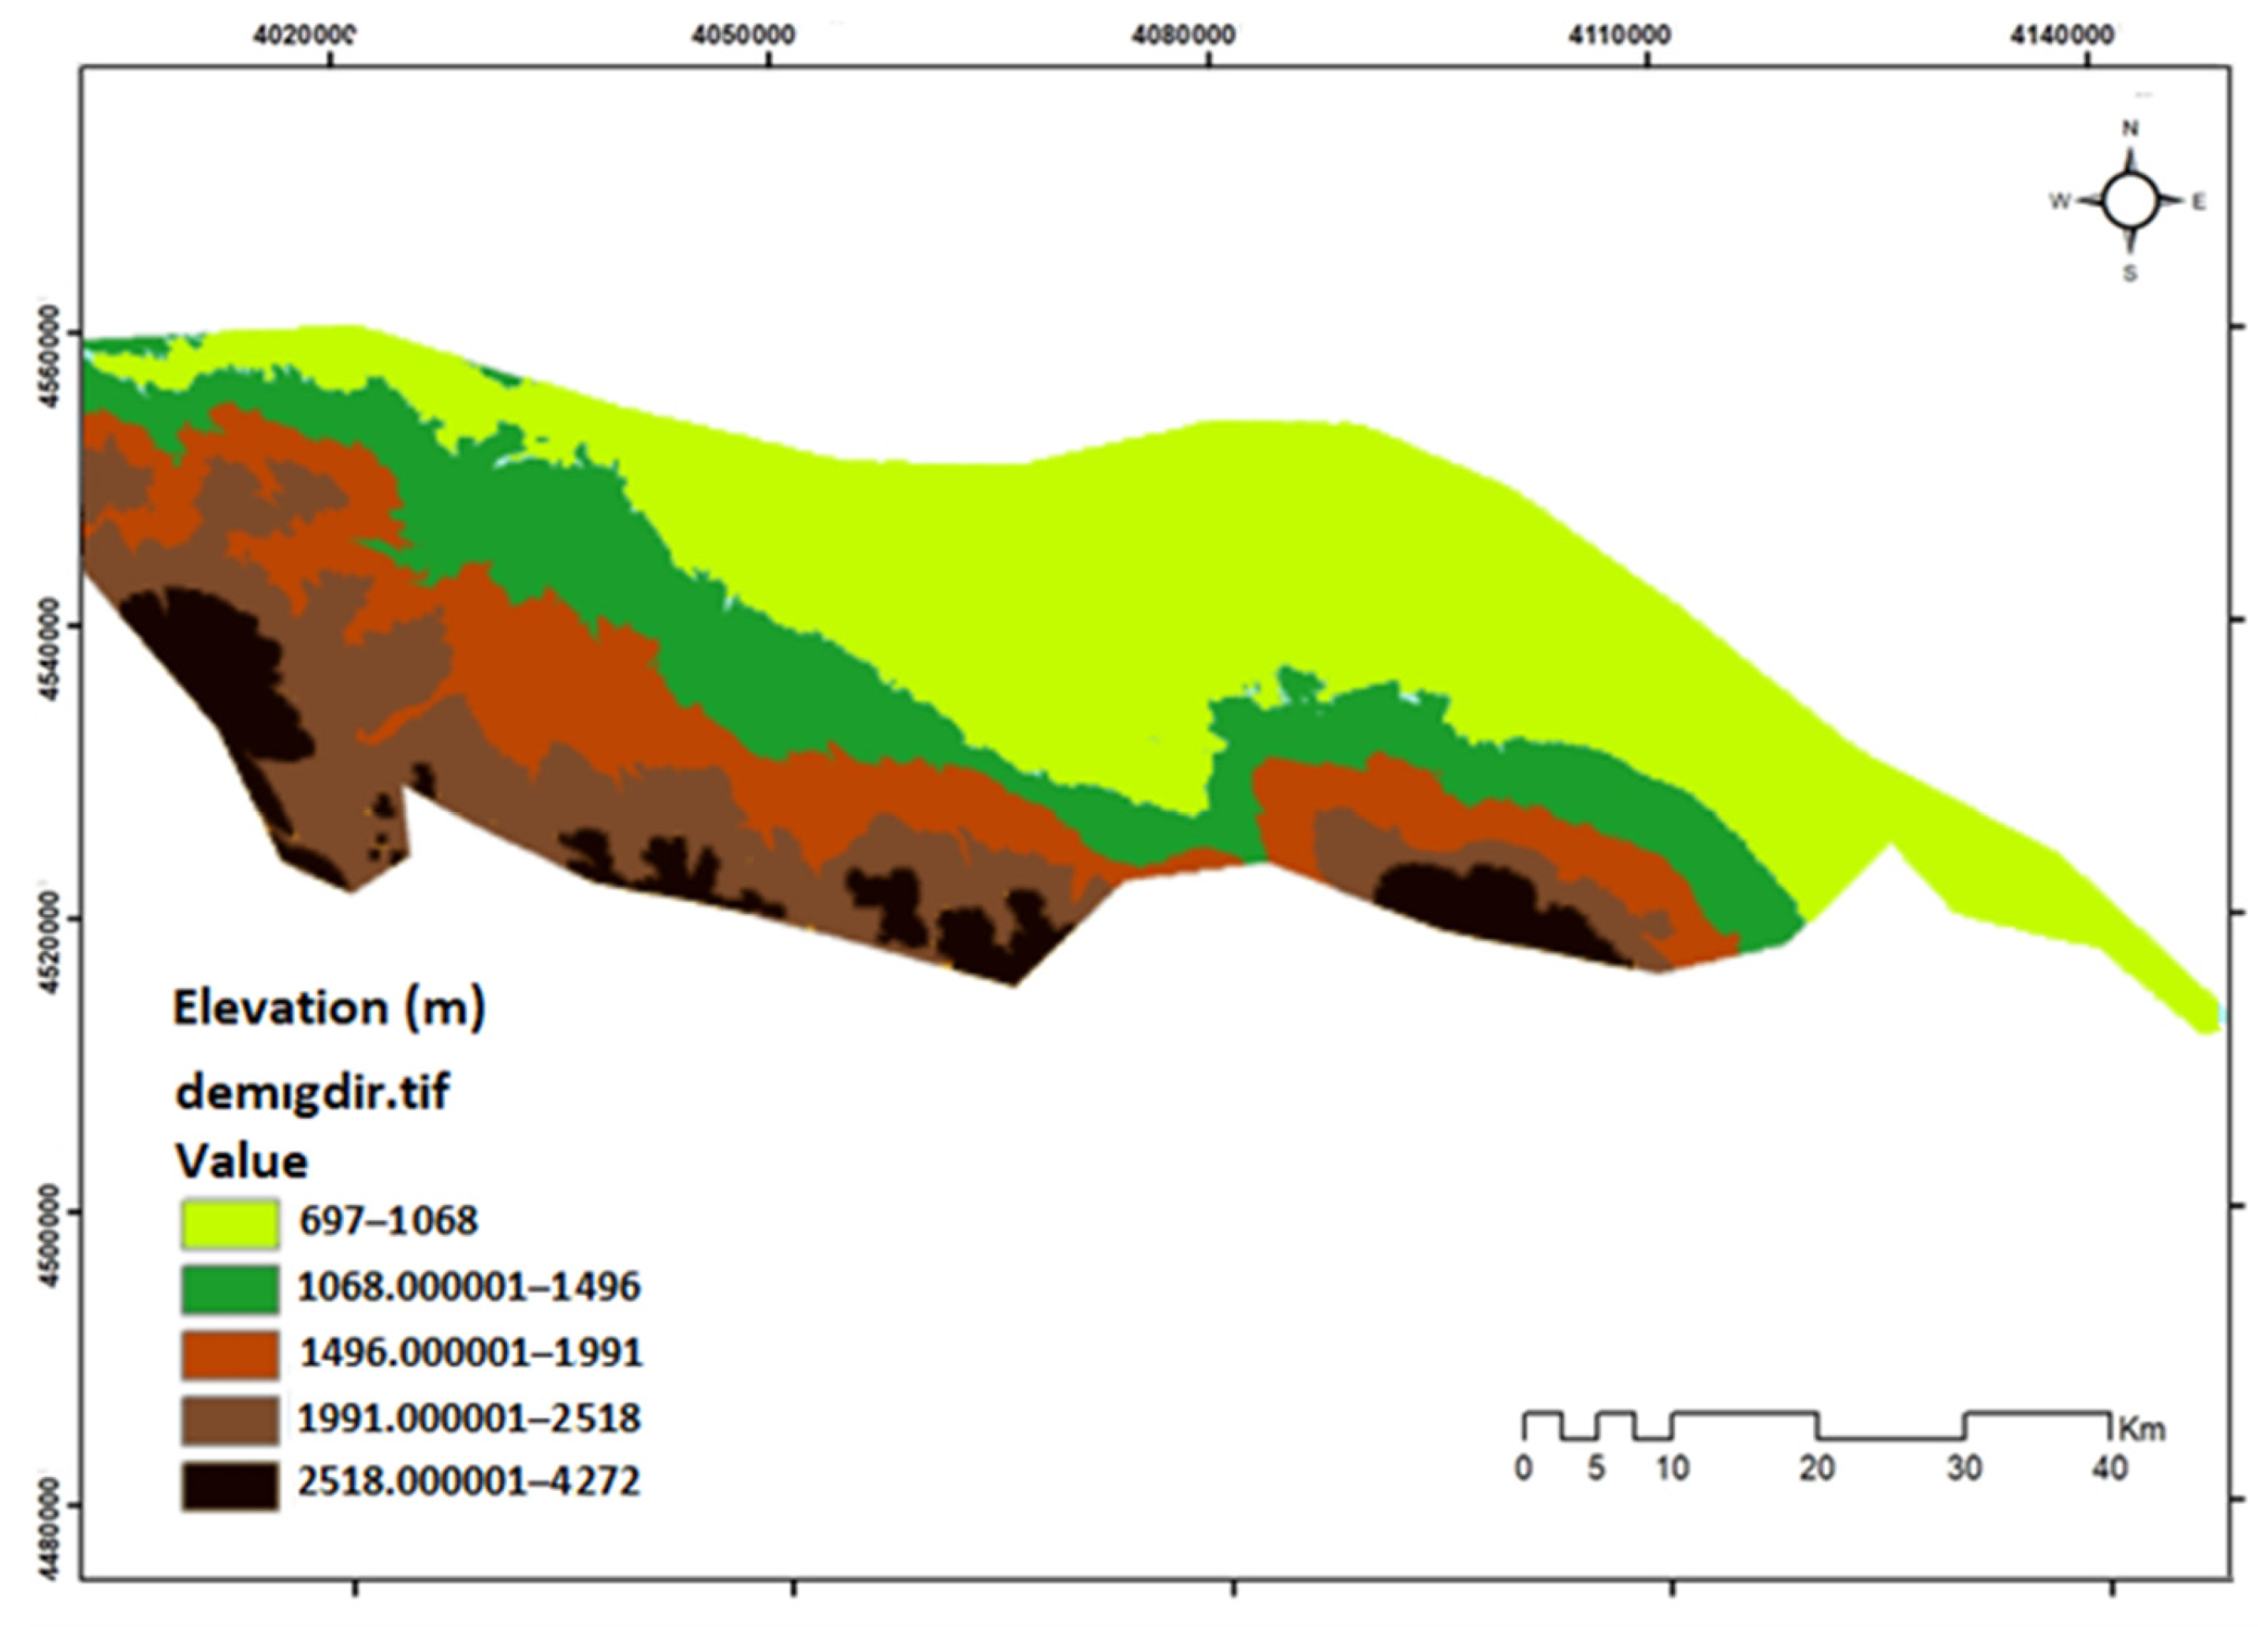2268x1627 pixels.
Task: Click the demıgdir.tif layer name
Action: pyautogui.click(x=312, y=1092)
